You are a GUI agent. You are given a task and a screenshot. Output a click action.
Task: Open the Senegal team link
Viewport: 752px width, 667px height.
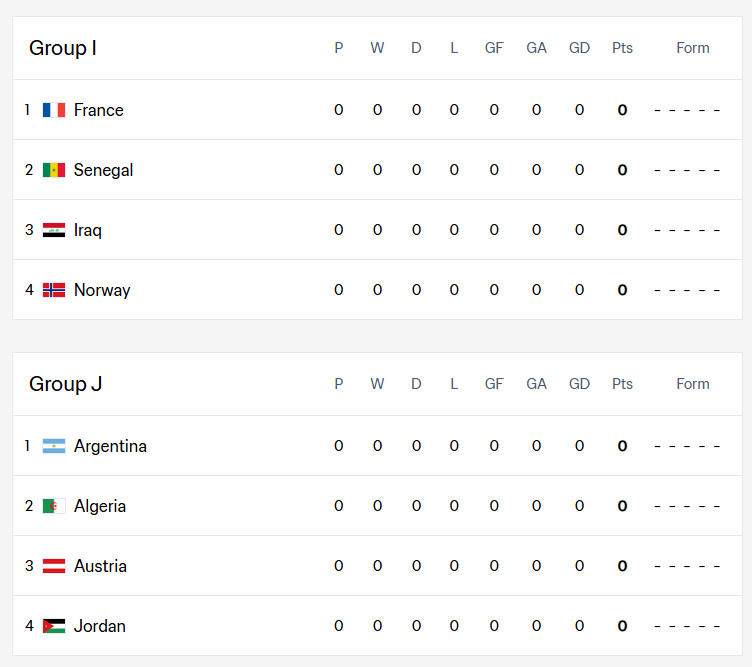tap(104, 170)
